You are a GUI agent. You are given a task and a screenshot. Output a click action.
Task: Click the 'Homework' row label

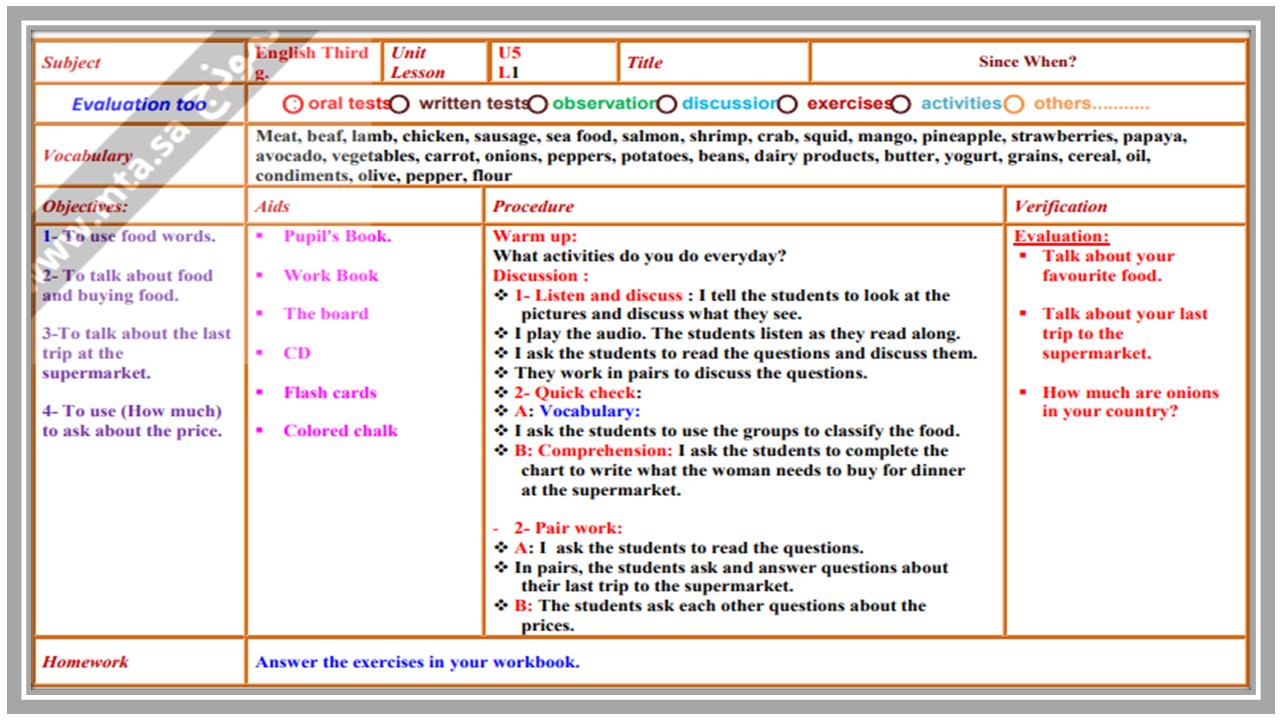pyautogui.click(x=86, y=662)
